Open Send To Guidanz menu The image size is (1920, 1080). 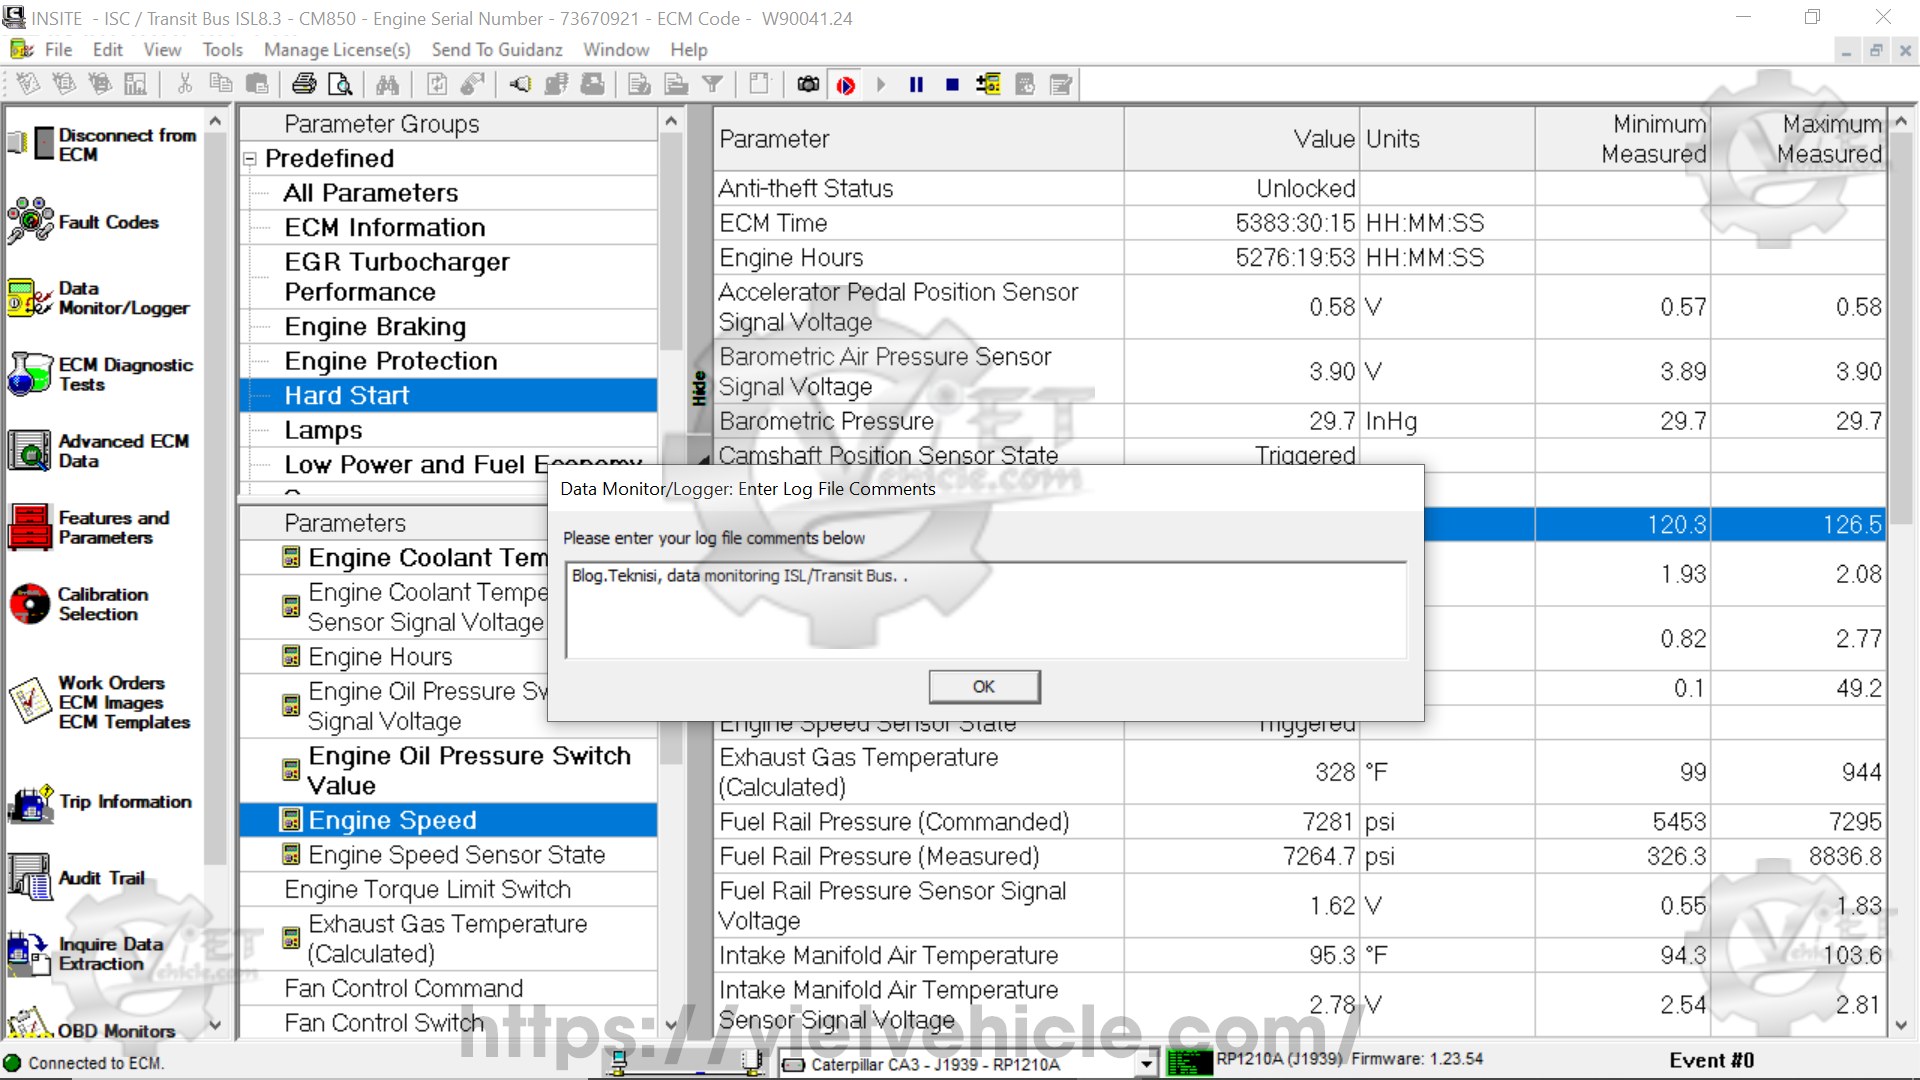coord(496,49)
